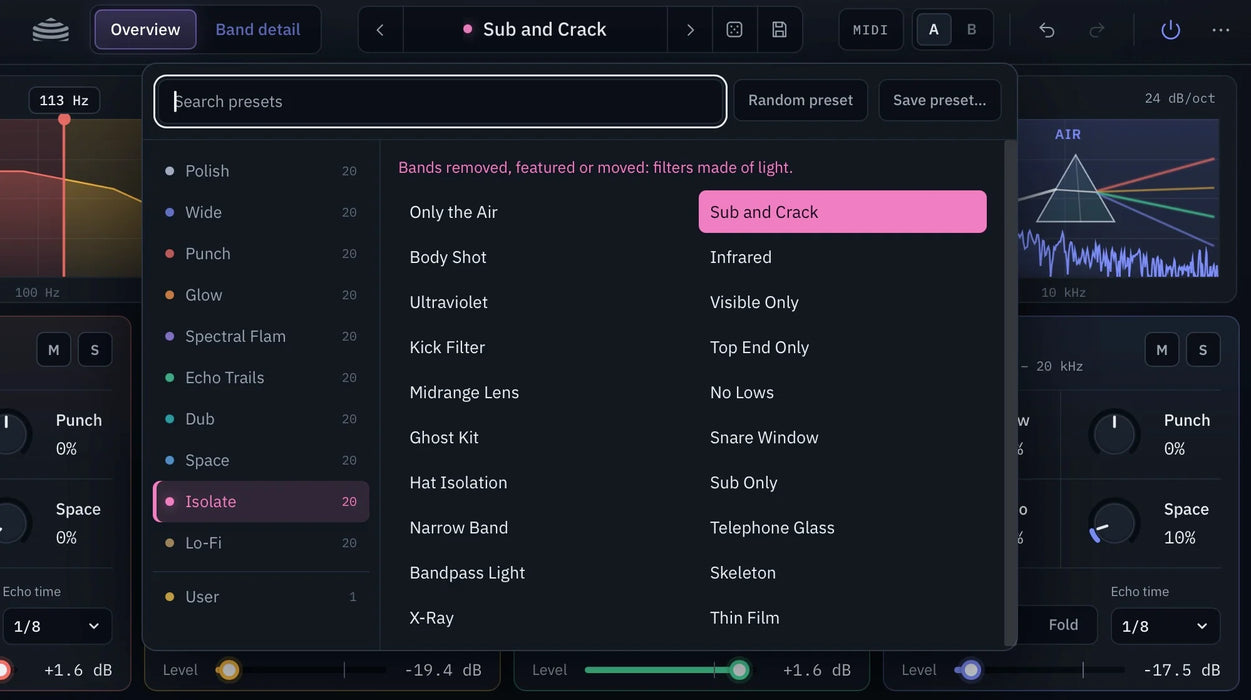Open MIDI settings
The image size is (1251, 700).
(871, 30)
